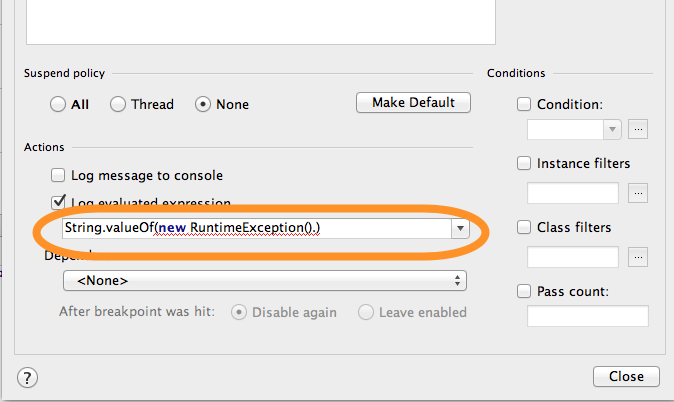The width and height of the screenshot is (674, 402).
Task: Open the <None> depends-on dropdown
Action: pyautogui.click(x=265, y=281)
